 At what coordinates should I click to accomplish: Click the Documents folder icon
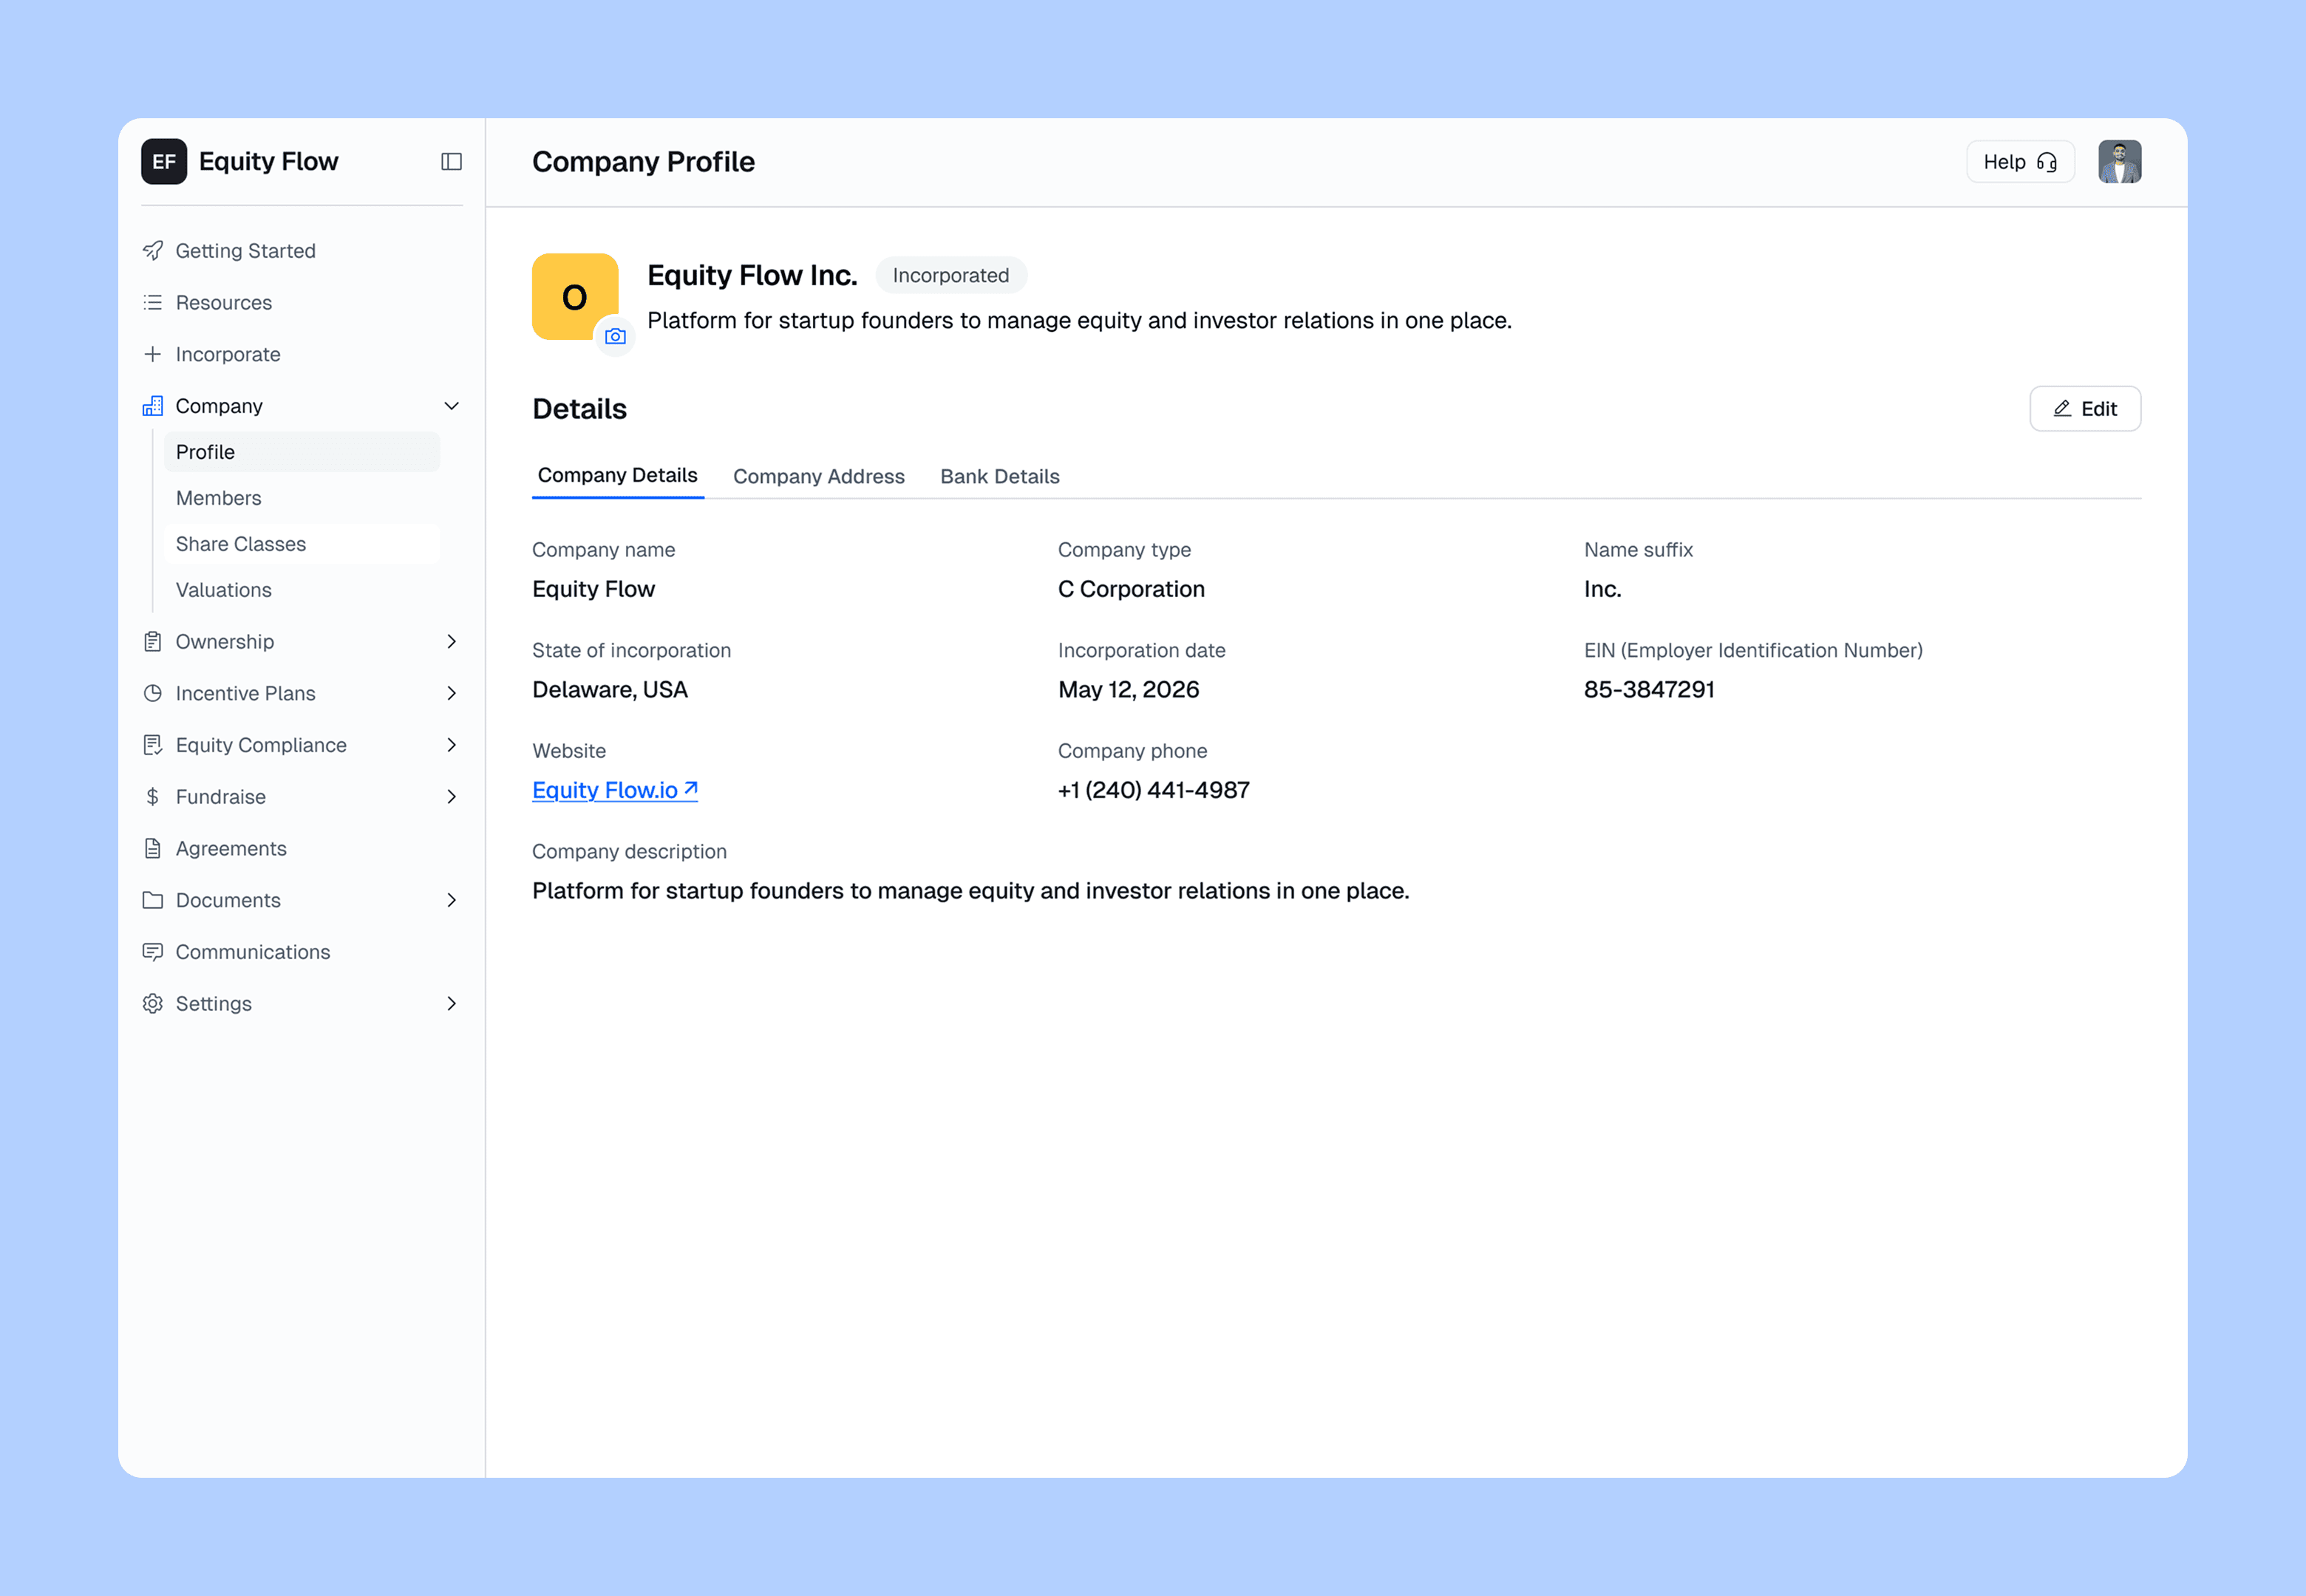click(152, 900)
